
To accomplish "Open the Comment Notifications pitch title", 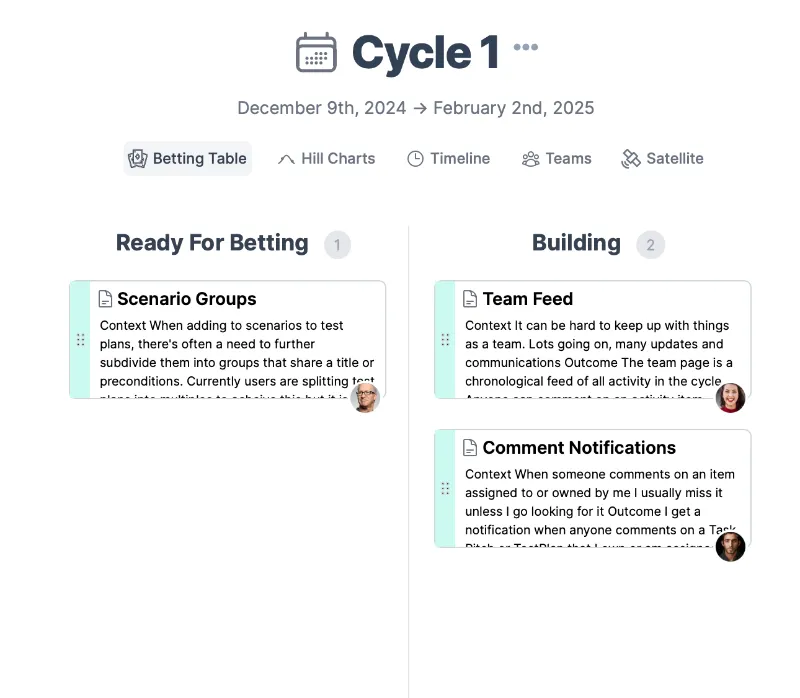I will (x=579, y=447).
